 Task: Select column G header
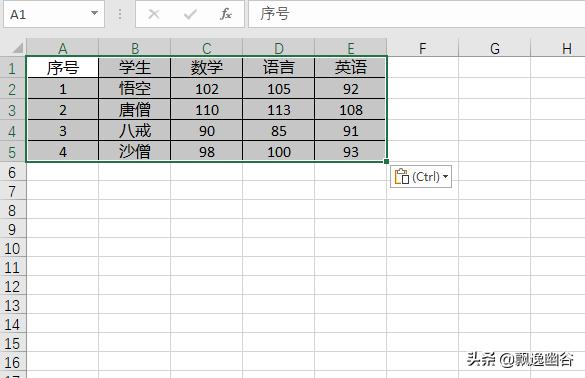494,48
